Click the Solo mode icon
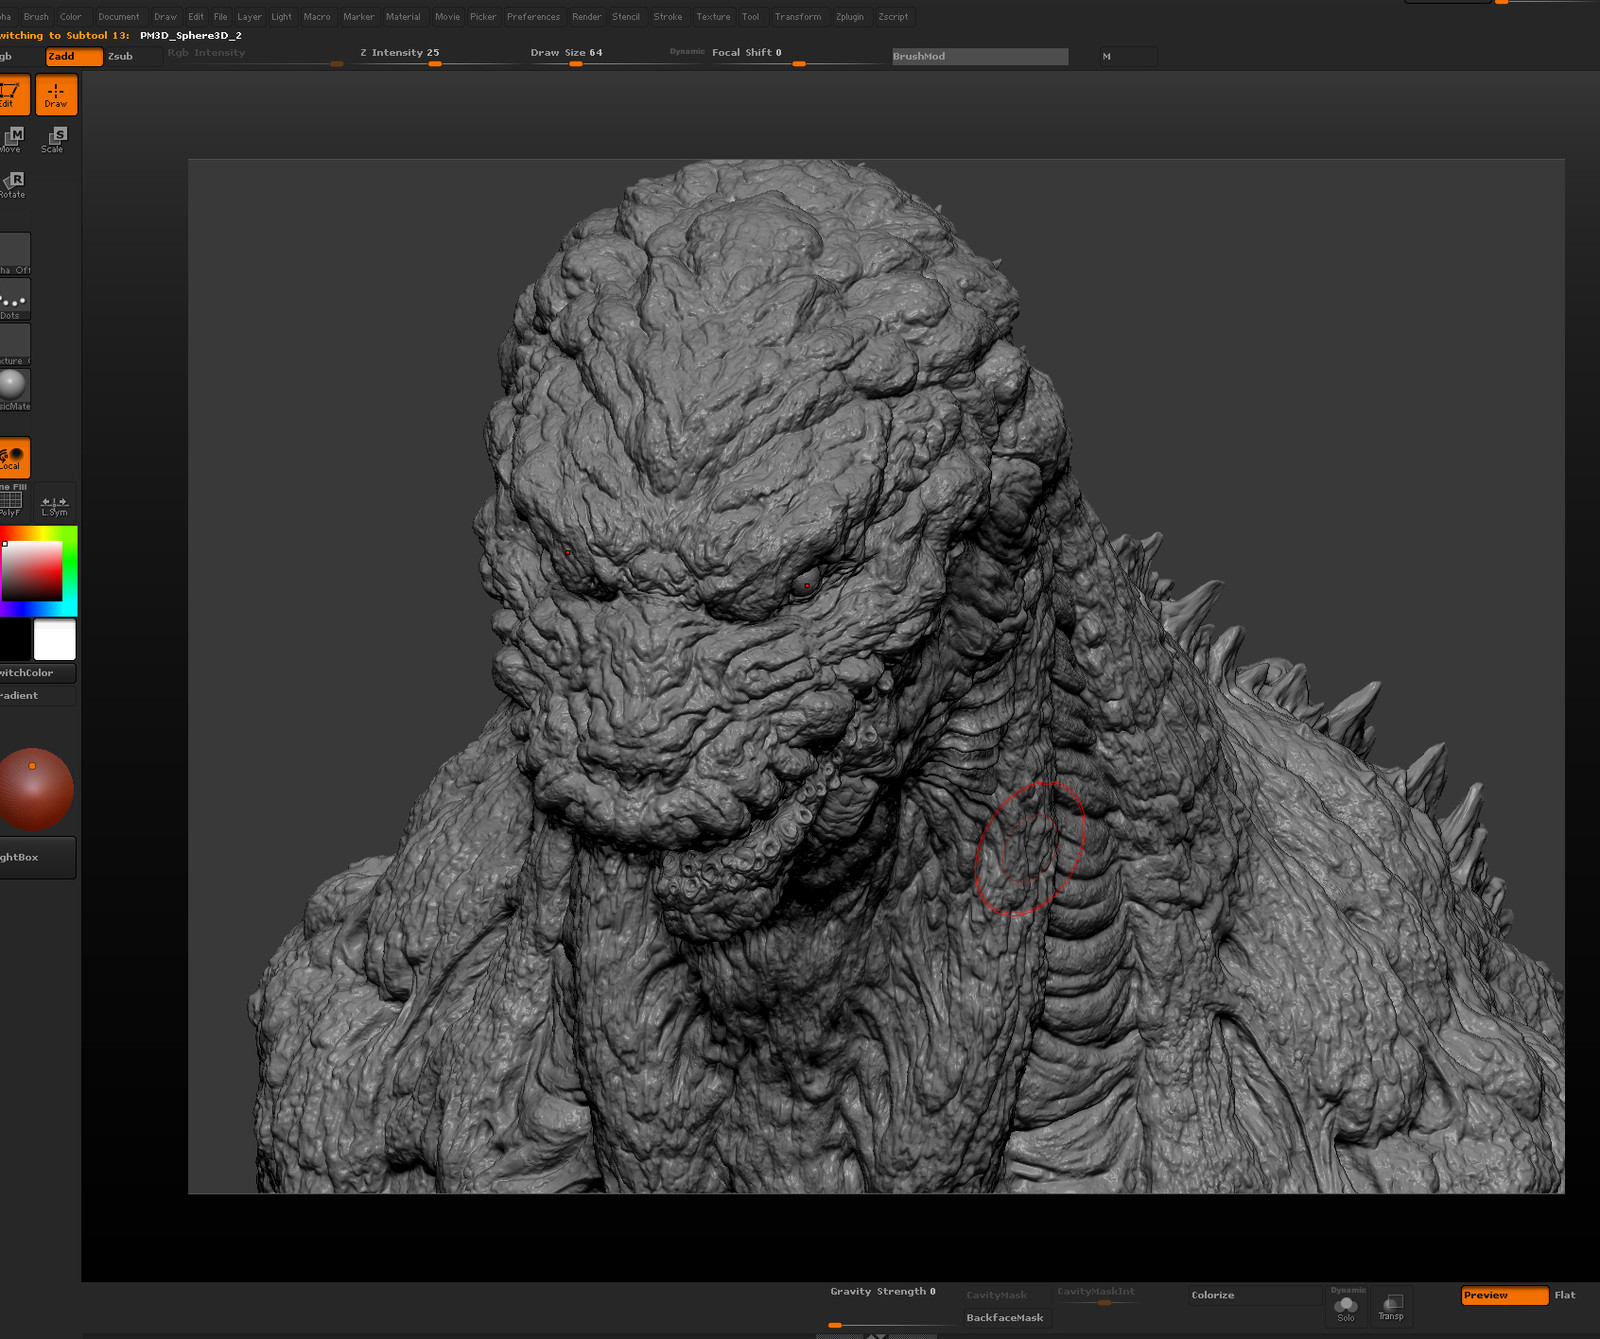The width and height of the screenshot is (1600, 1339). tap(1346, 1307)
